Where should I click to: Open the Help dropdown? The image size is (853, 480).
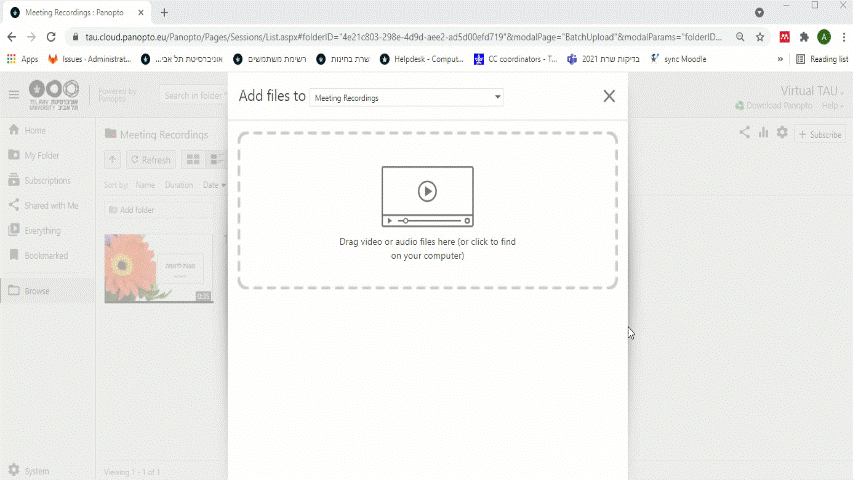tap(832, 106)
